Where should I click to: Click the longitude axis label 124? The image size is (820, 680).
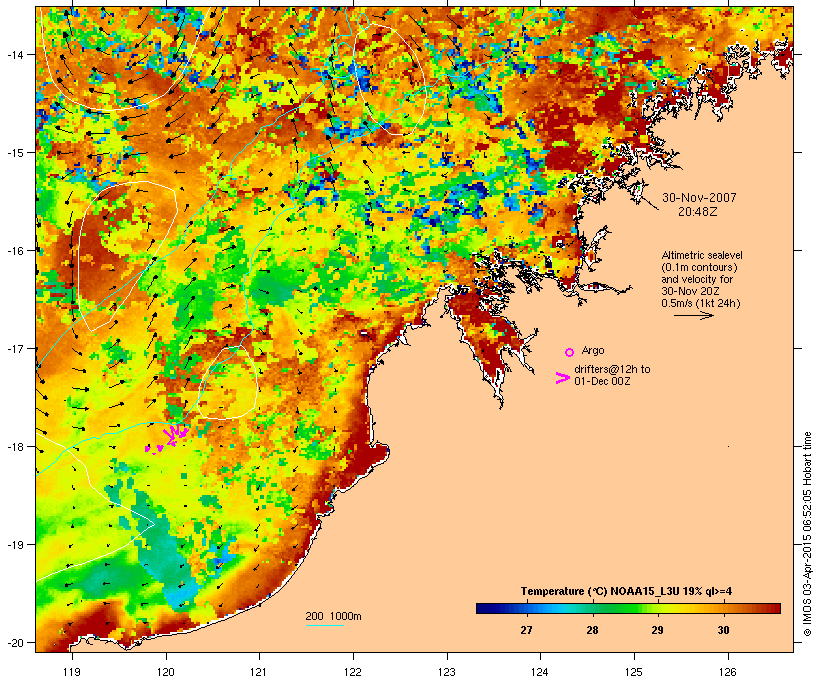tap(540, 672)
